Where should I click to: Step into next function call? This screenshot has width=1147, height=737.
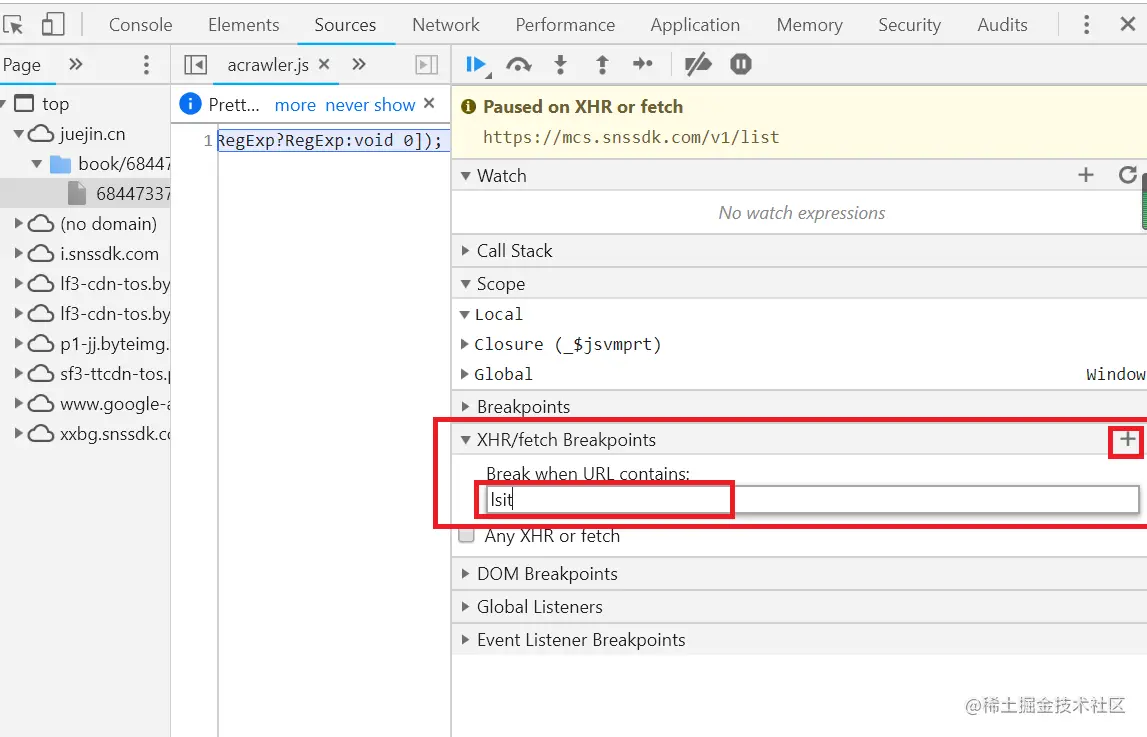click(x=560, y=64)
